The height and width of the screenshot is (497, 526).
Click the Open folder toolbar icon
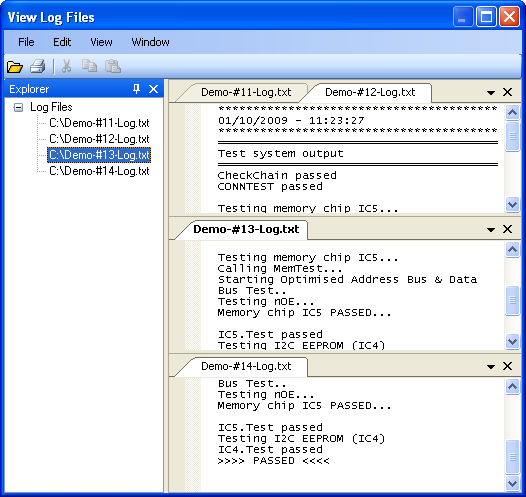15,66
